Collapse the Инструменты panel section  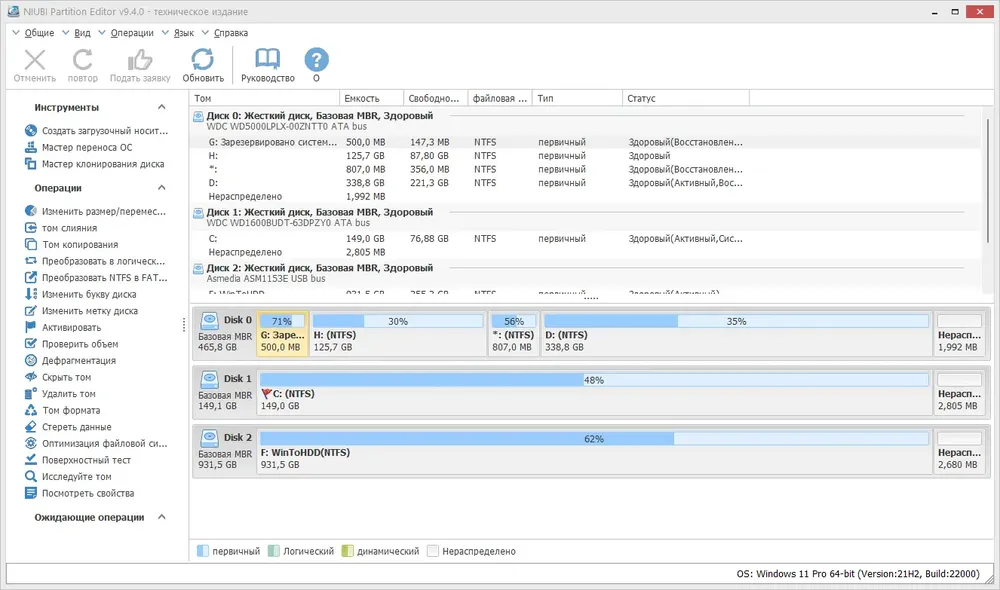[x=162, y=107]
